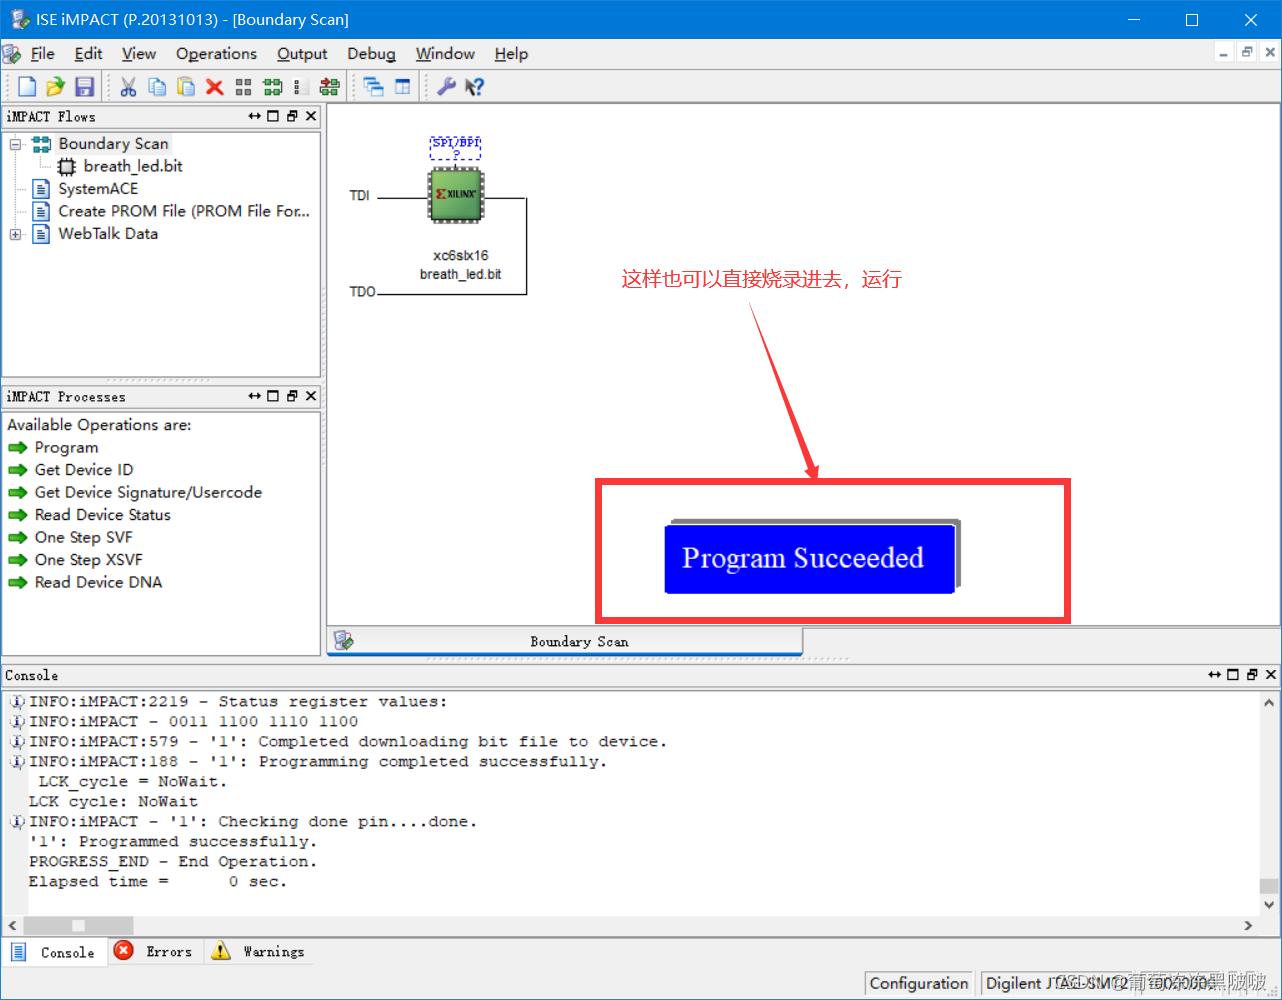Screen dimensions: 1282x1000
Task: Click the gray four-squares toolbar icon
Action: [x=243, y=87]
